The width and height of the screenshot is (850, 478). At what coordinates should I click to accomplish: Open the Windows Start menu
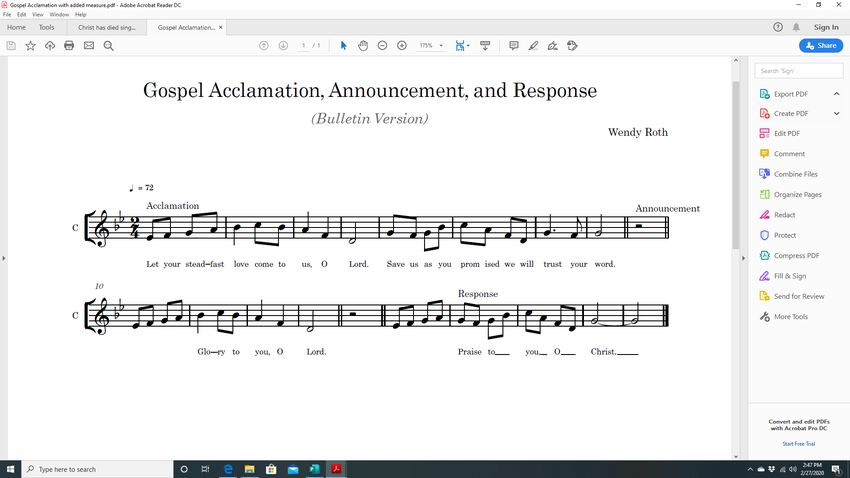pos(10,469)
